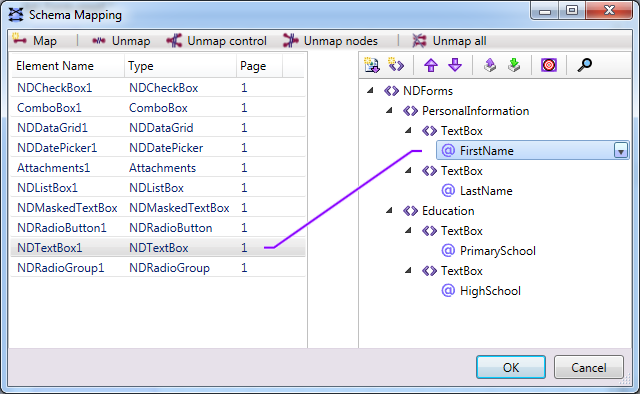
Task: Maximize the Schema Mapping window
Action: (x=572, y=10)
